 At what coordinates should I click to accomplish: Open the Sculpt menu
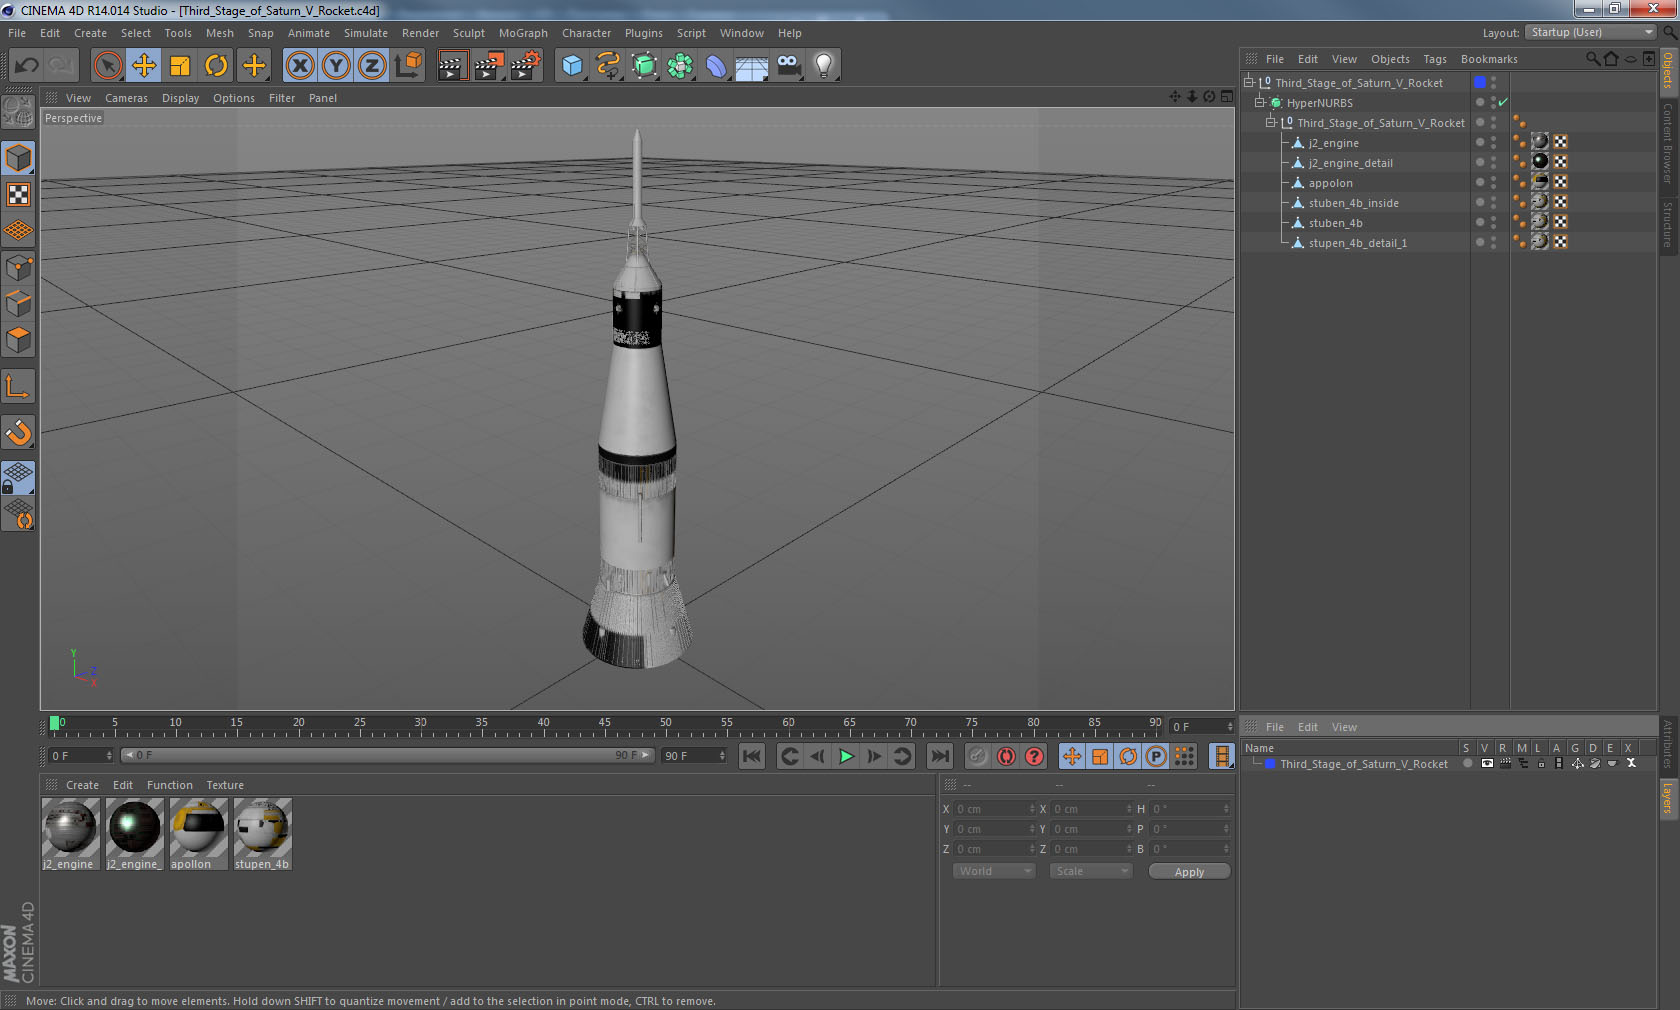pos(469,33)
